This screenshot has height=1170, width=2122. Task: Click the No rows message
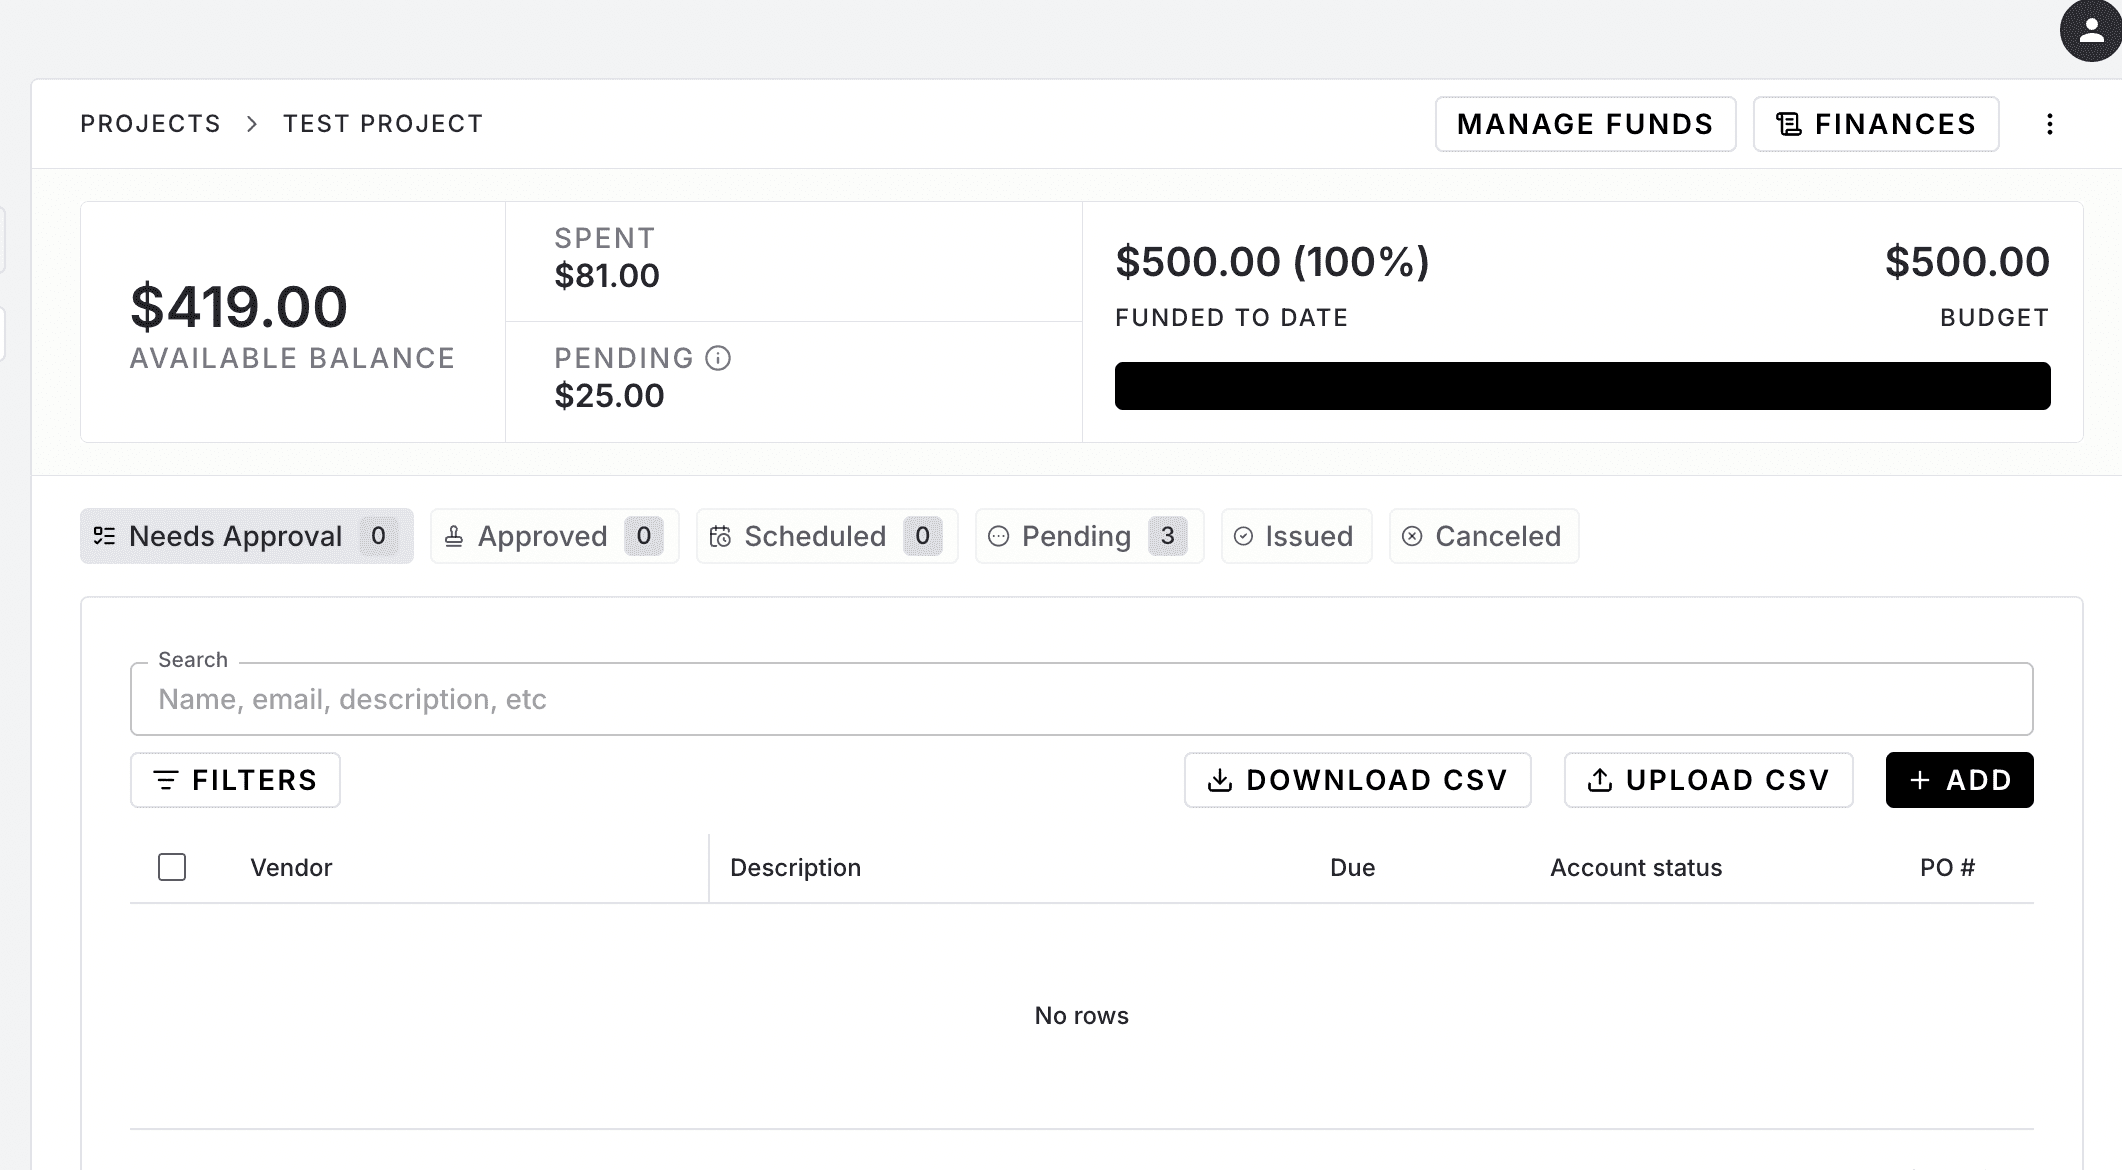[x=1082, y=1016]
